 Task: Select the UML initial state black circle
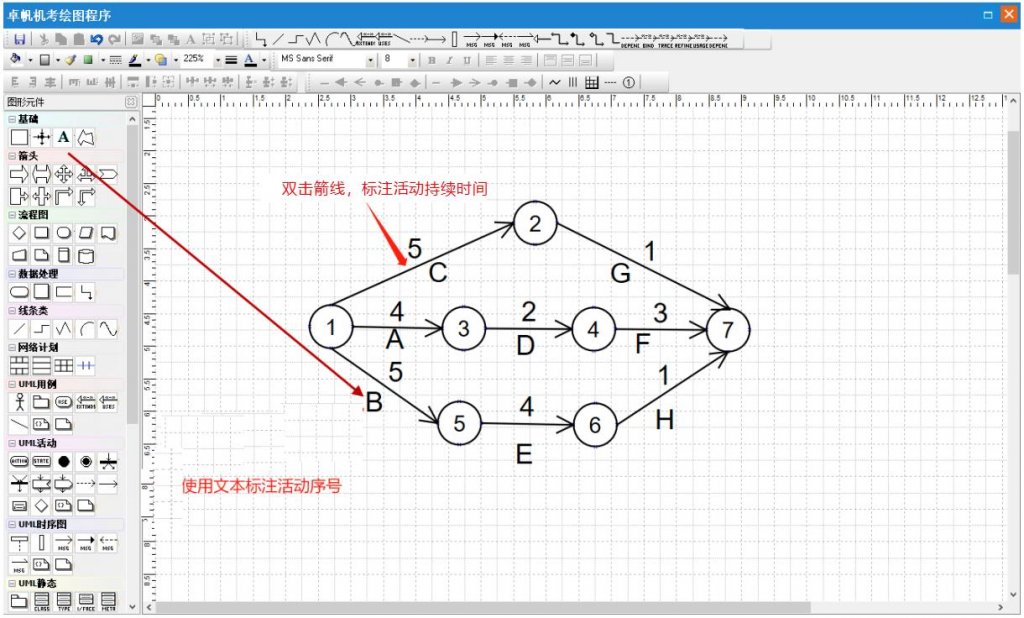coord(63,461)
